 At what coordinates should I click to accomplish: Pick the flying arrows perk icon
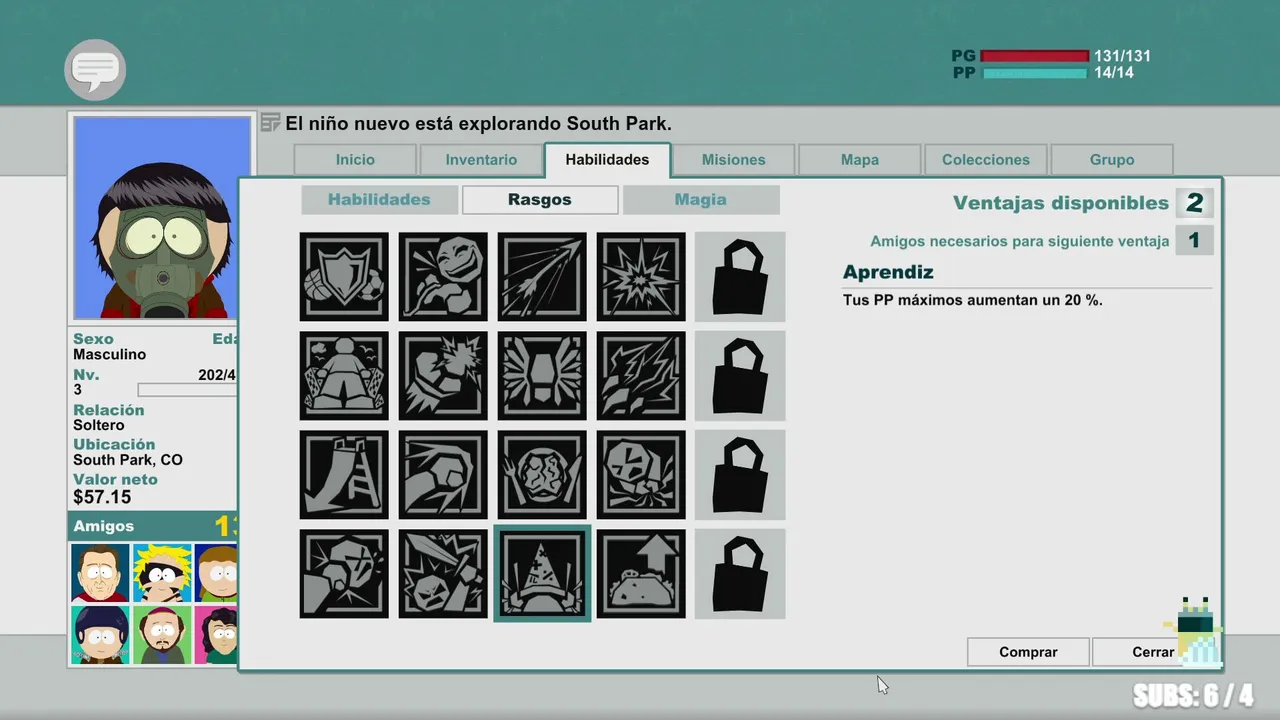click(542, 277)
